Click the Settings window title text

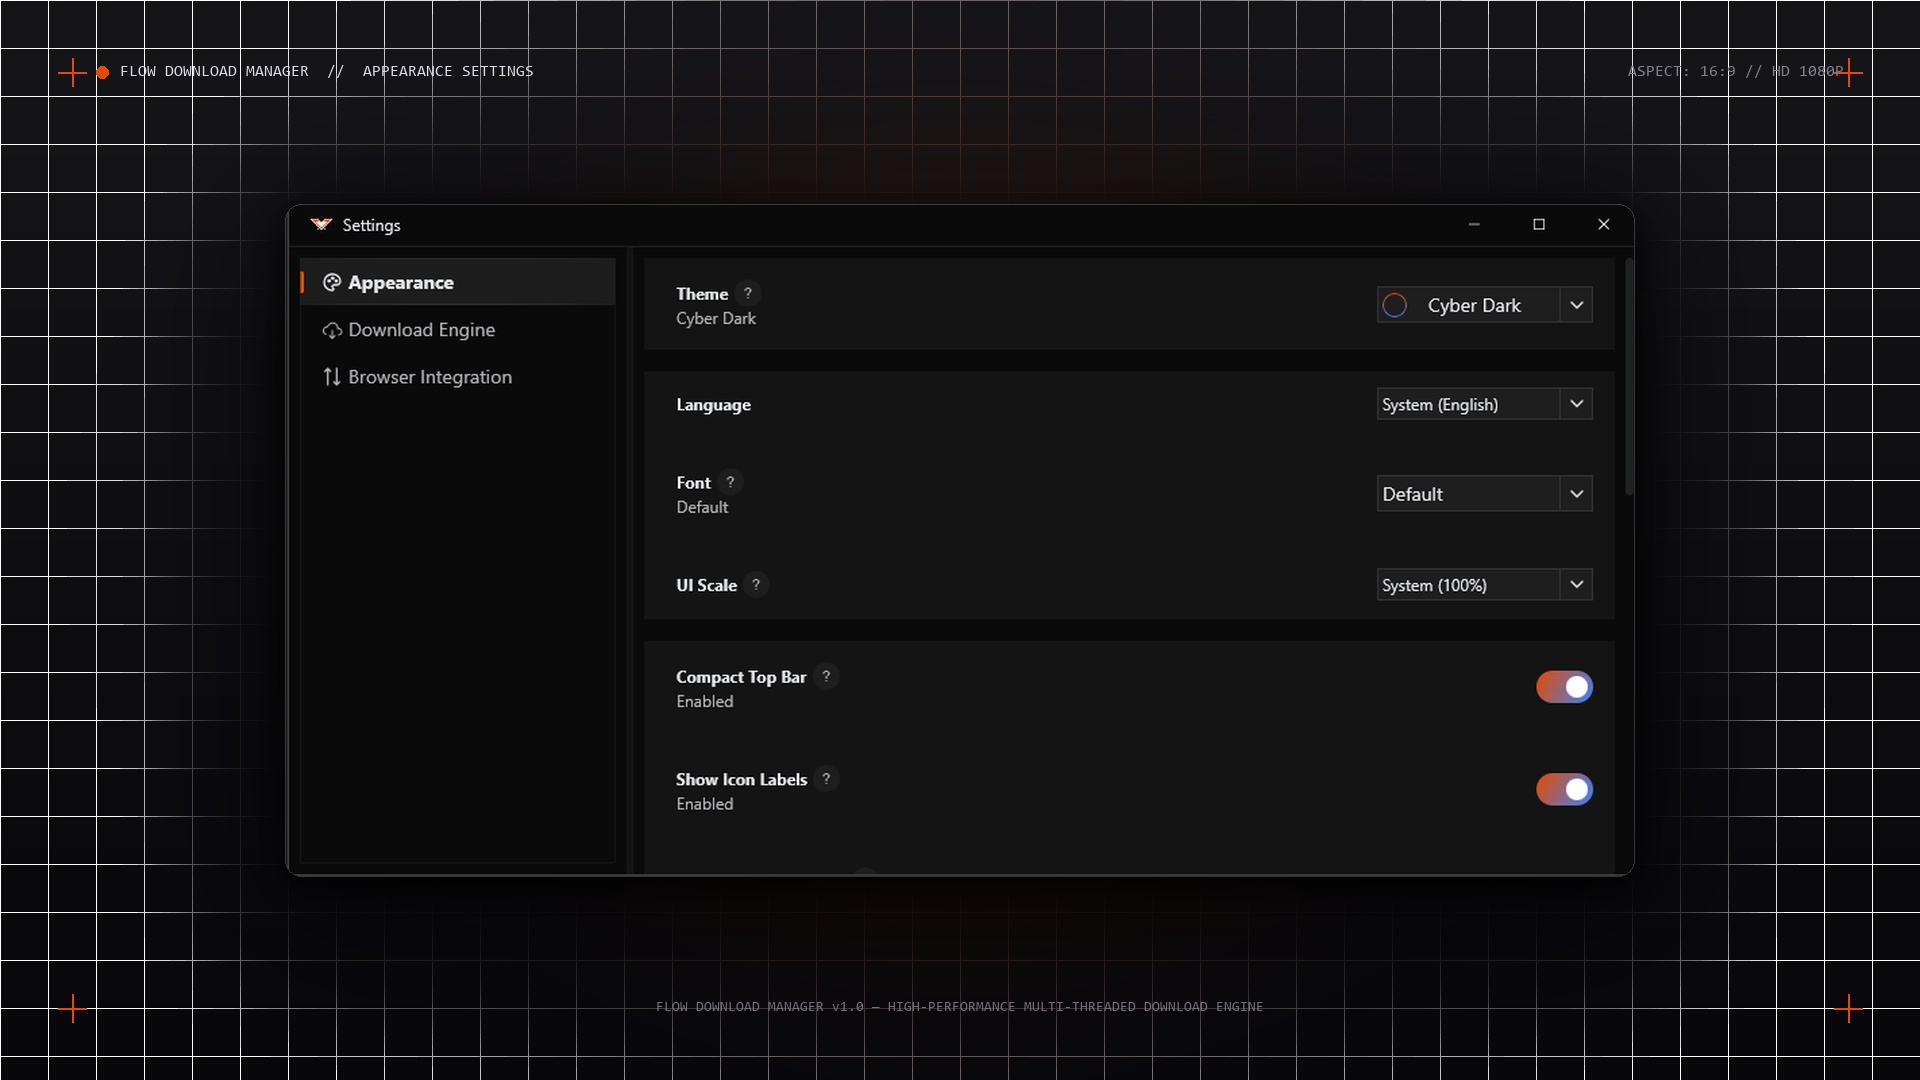(x=371, y=226)
